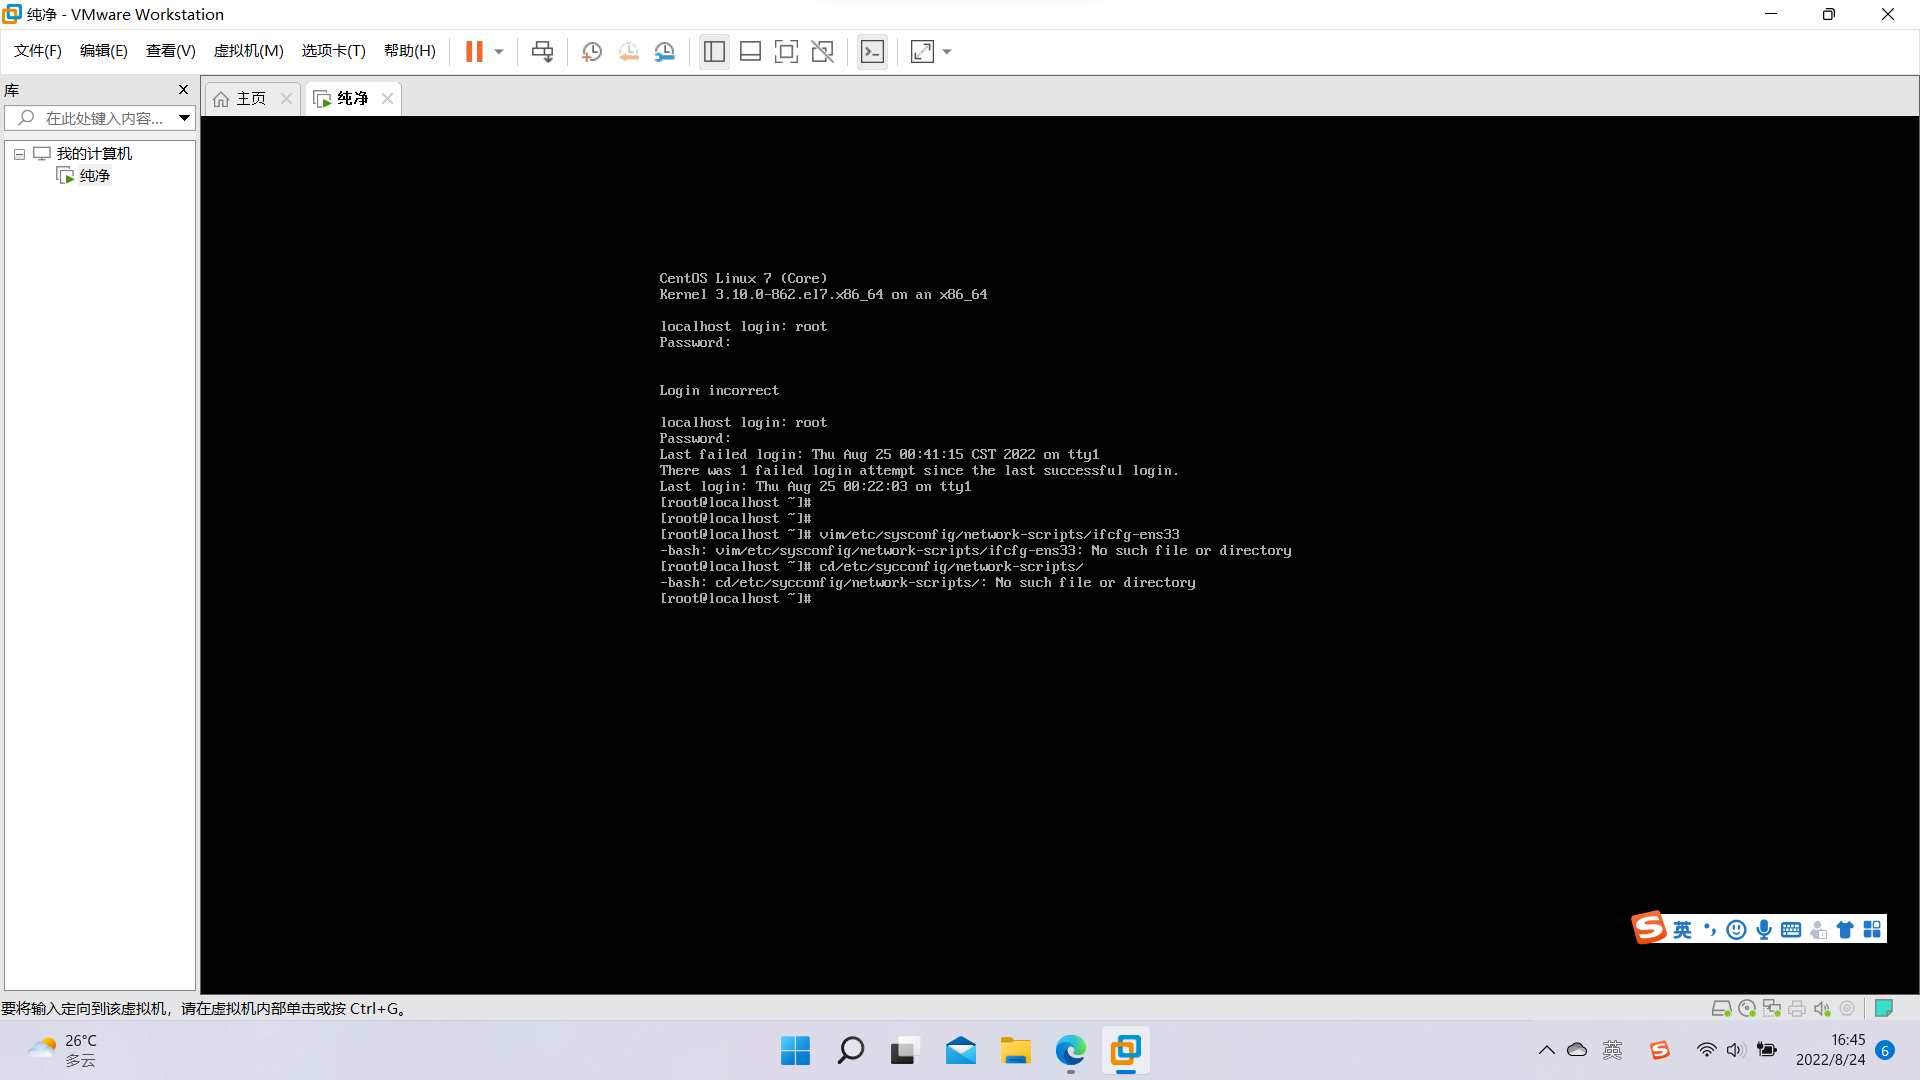
Task: Open Microsoft Edge from taskbar
Action: (1070, 1051)
